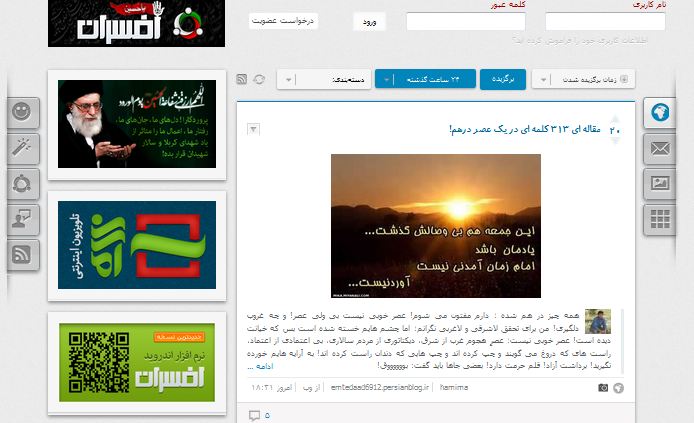This screenshot has width=694, height=423.
Task: Toggle the برگزیده filter button
Action: click(503, 80)
